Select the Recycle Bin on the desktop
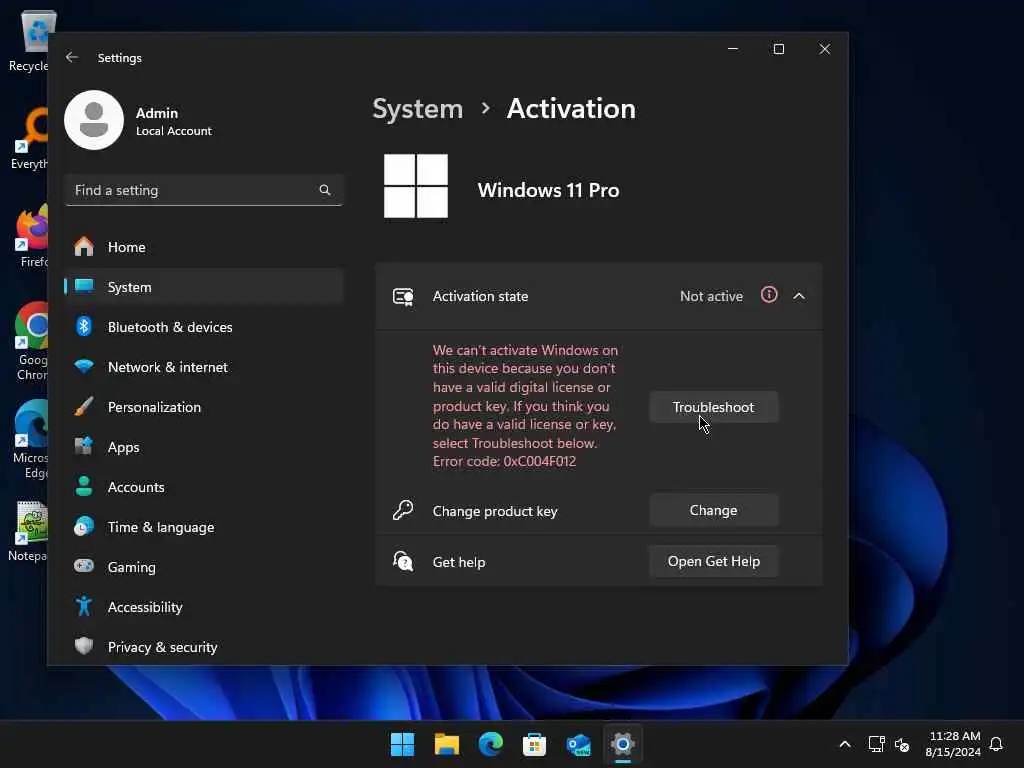 pyautogui.click(x=30, y=40)
